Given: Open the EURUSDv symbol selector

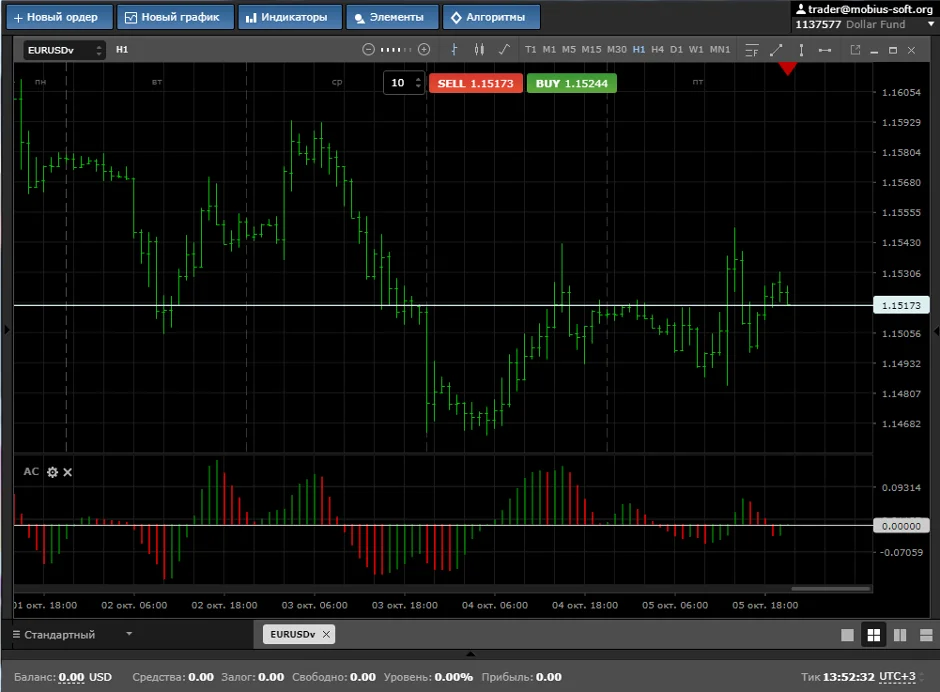Looking at the screenshot, I should (x=65, y=50).
